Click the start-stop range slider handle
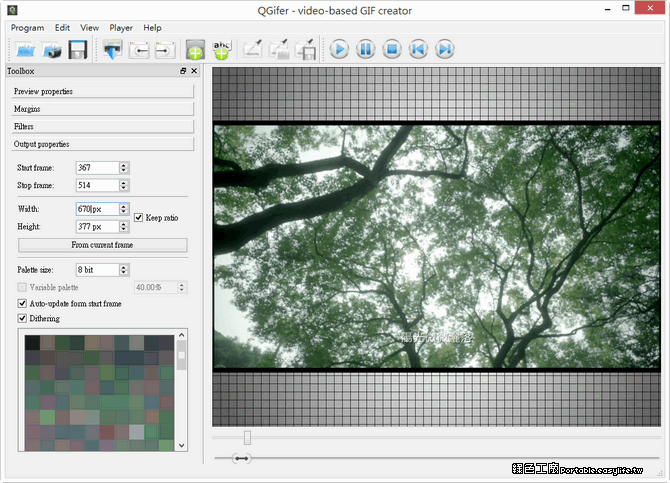This screenshot has height=483, width=670. click(242, 459)
